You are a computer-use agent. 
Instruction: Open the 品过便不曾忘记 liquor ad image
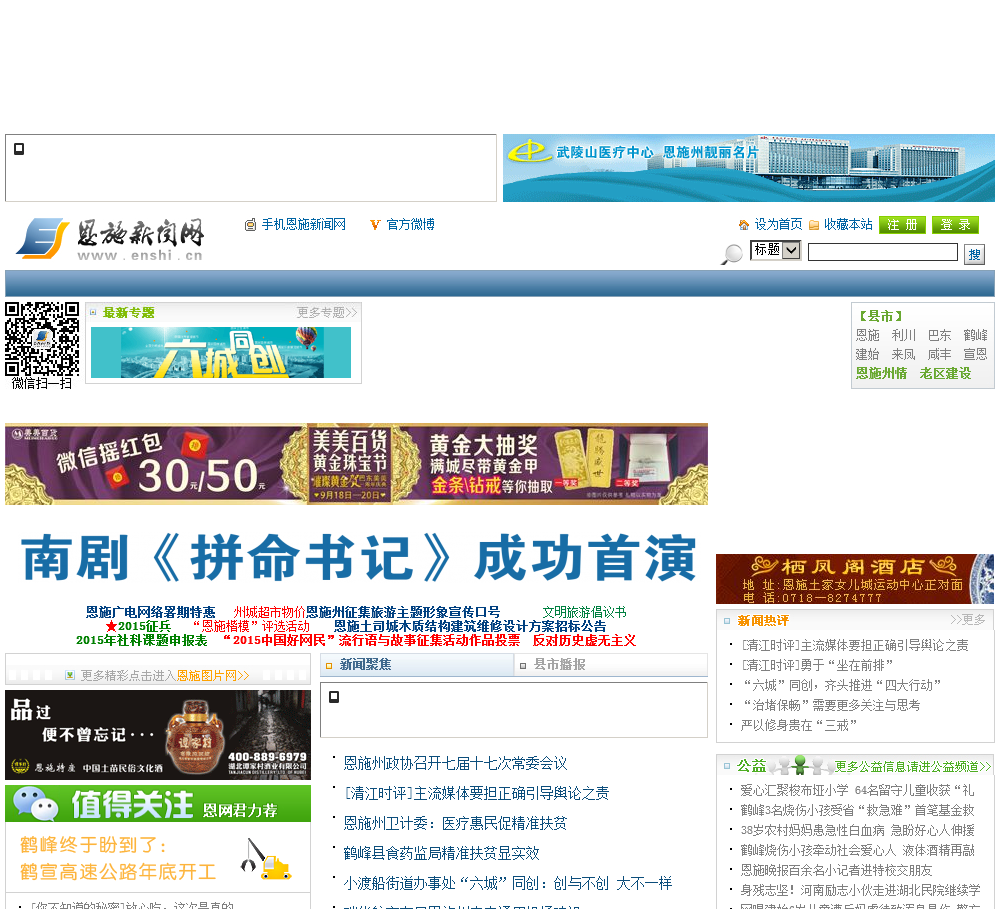(158, 735)
